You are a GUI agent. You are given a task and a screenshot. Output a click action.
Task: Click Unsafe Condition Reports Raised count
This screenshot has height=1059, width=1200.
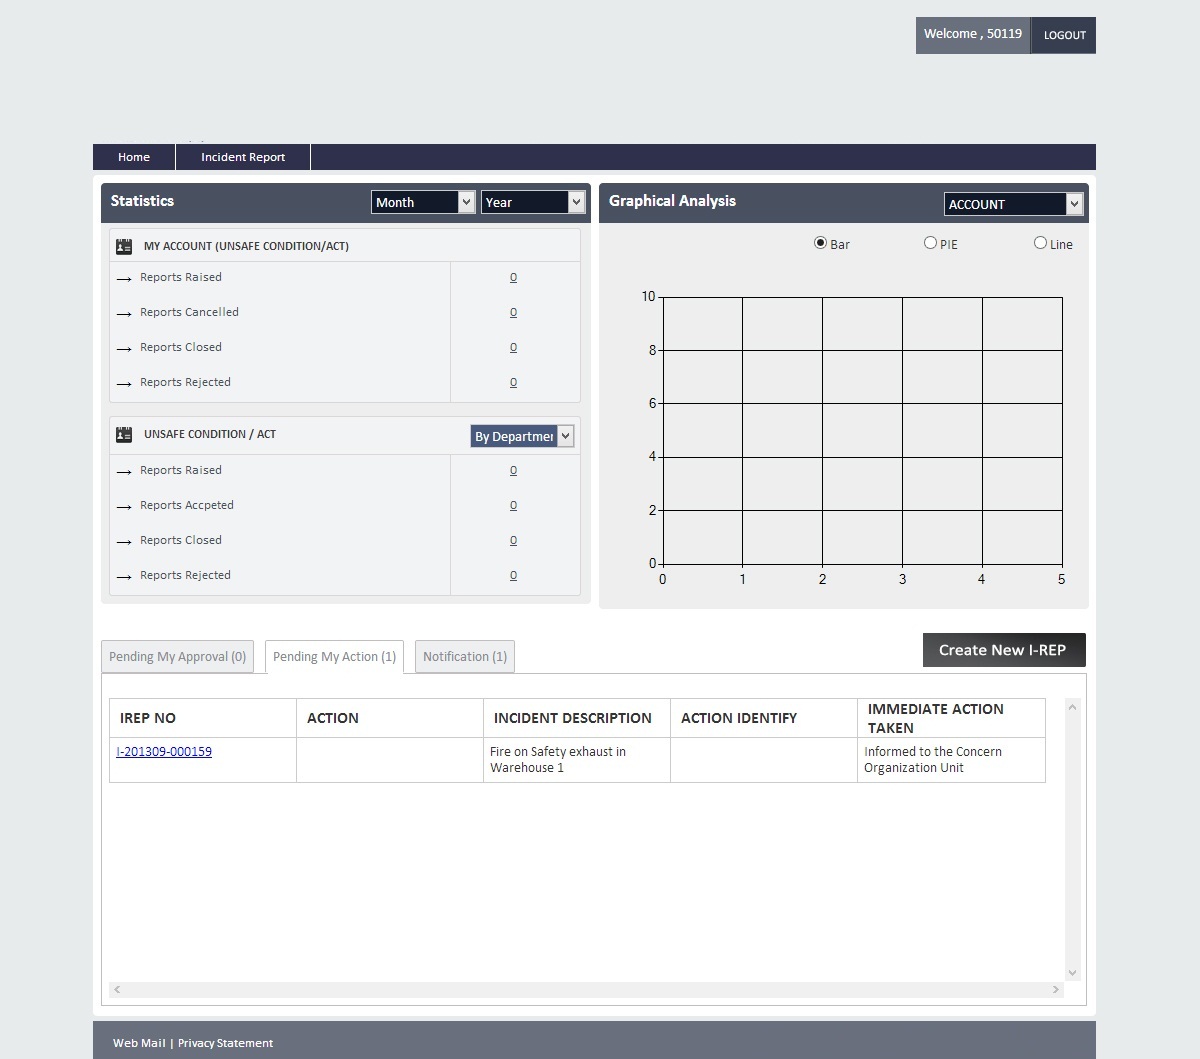[513, 471]
